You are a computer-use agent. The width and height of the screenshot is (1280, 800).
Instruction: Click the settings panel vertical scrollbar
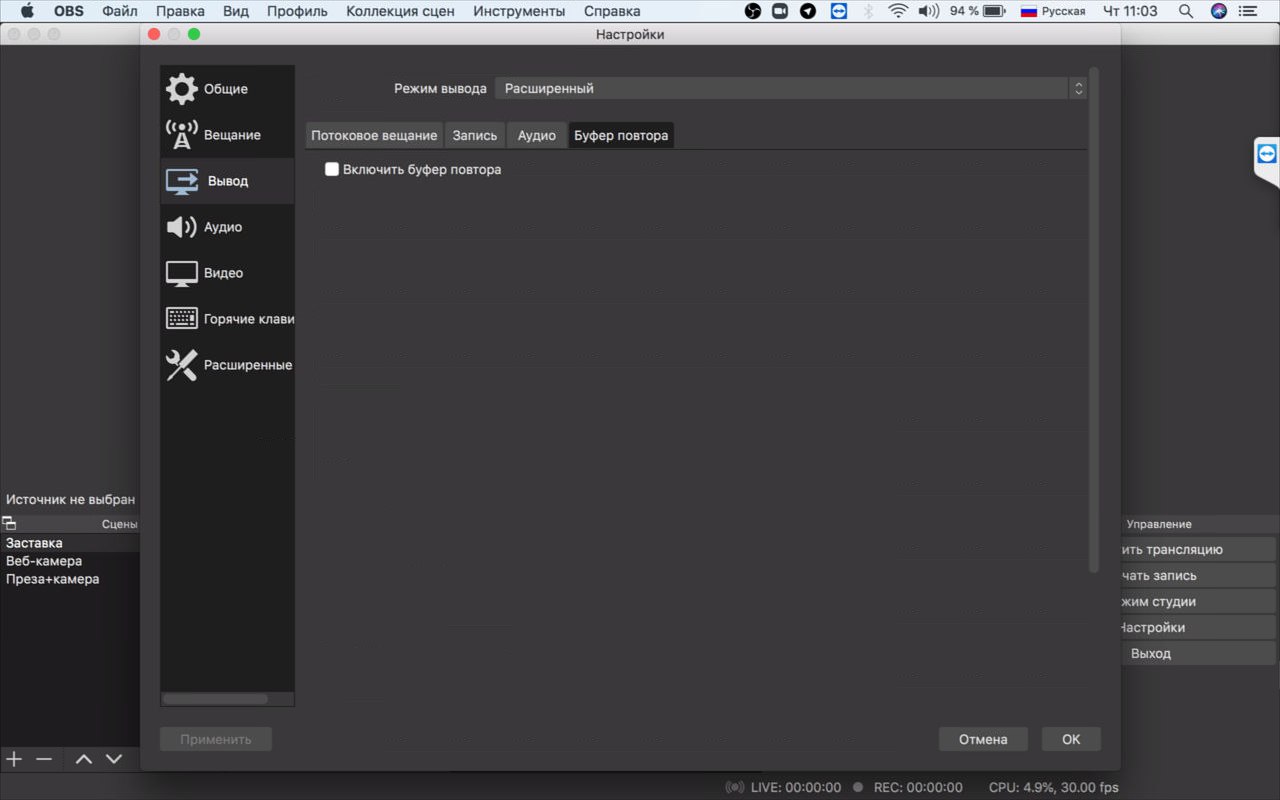point(1094,320)
